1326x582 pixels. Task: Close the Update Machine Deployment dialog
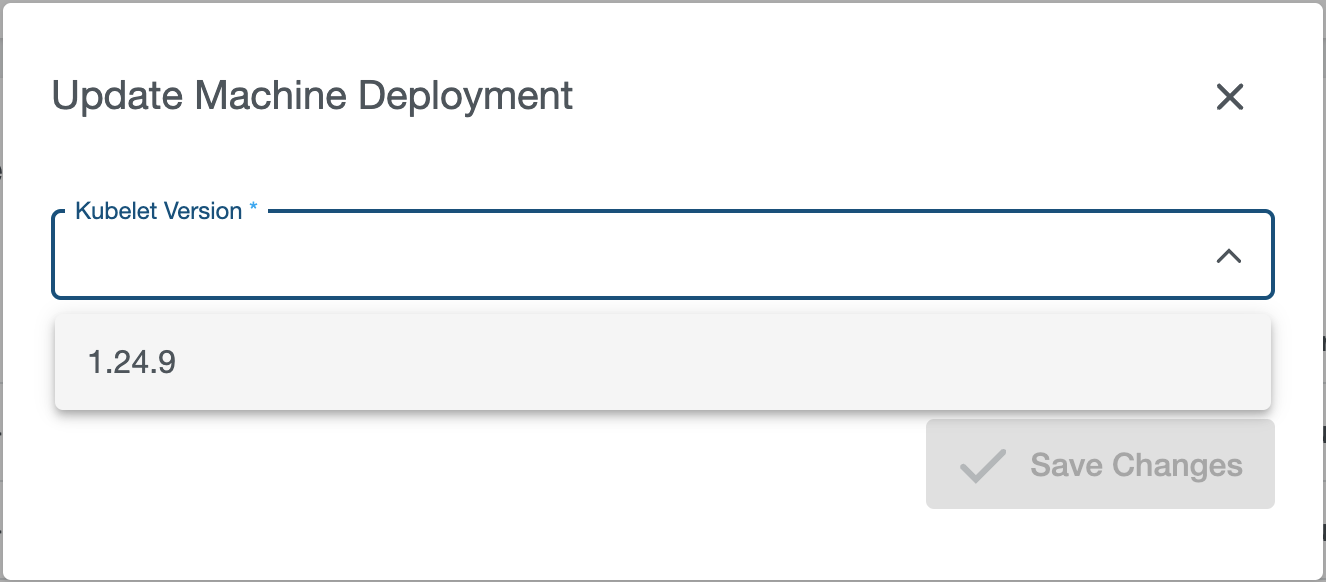pyautogui.click(x=1229, y=97)
